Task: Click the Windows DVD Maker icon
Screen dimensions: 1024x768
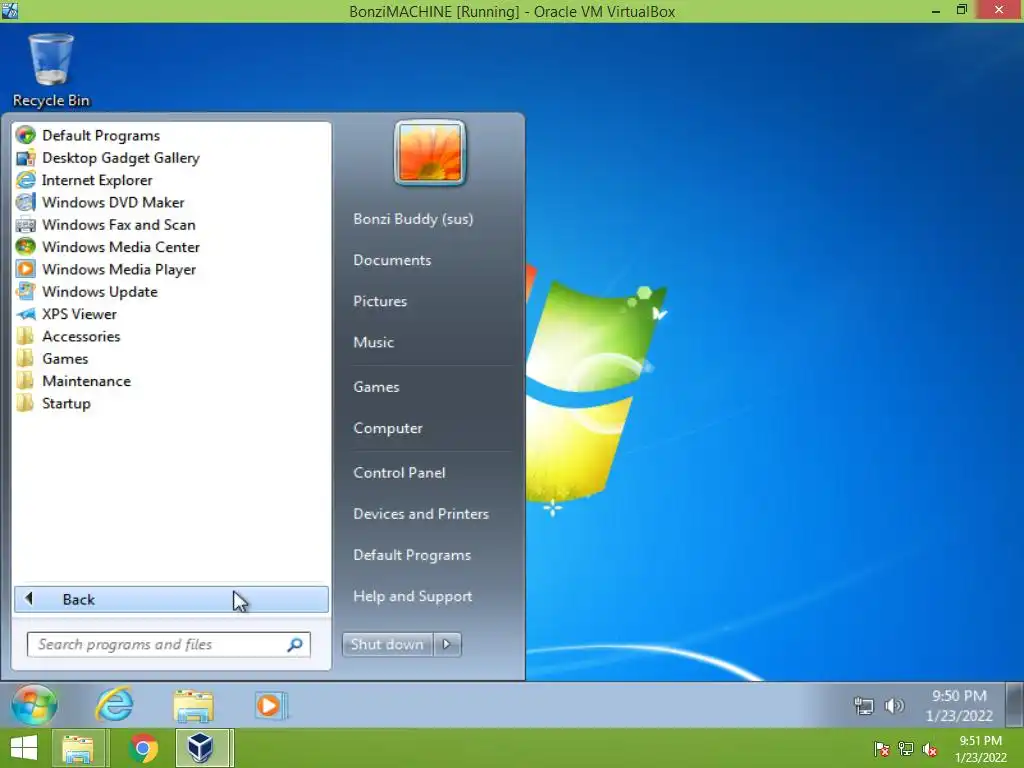Action: [x=25, y=202]
